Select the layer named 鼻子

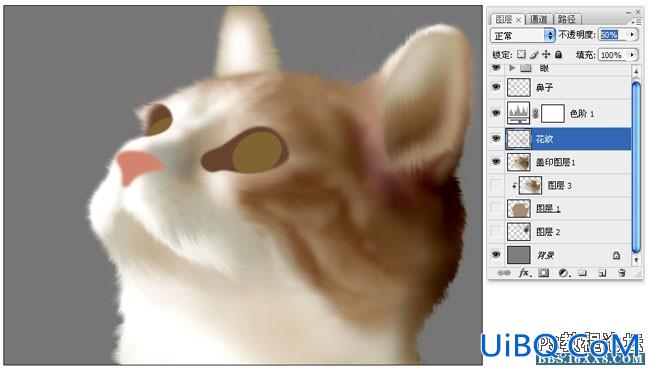544,87
